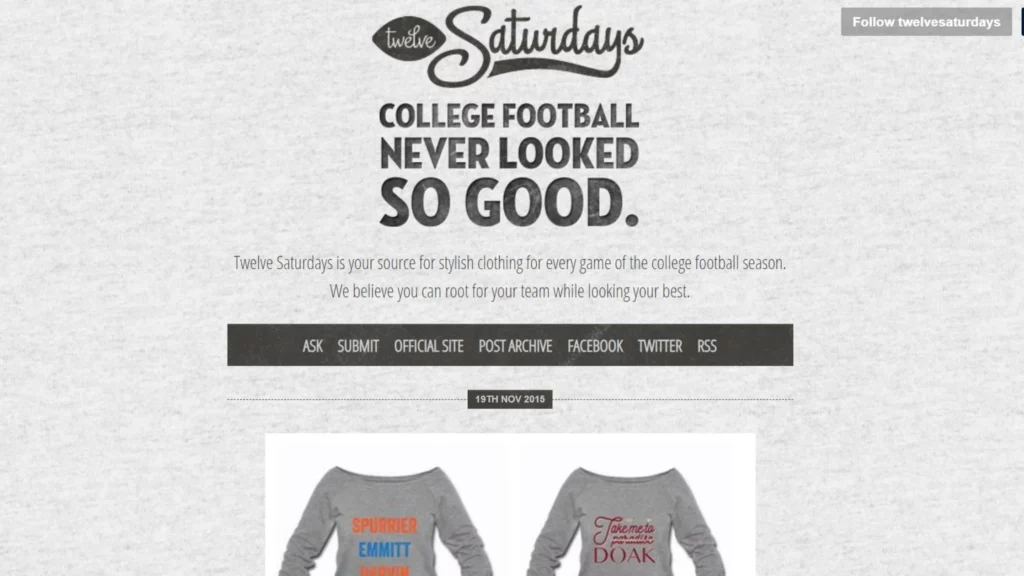This screenshot has height=576, width=1024.
Task: Click the EMMITT text on the sweatshirt
Action: pos(385,550)
